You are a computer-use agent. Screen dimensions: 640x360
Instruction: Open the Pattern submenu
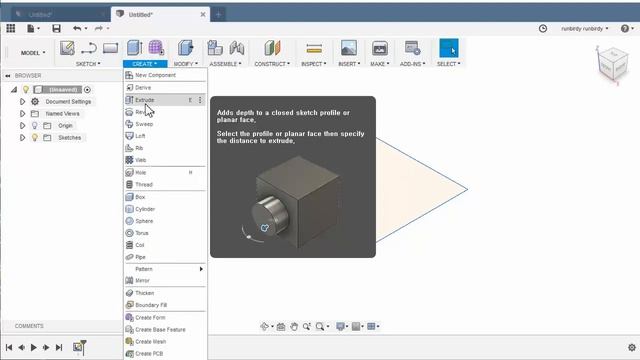(165, 269)
